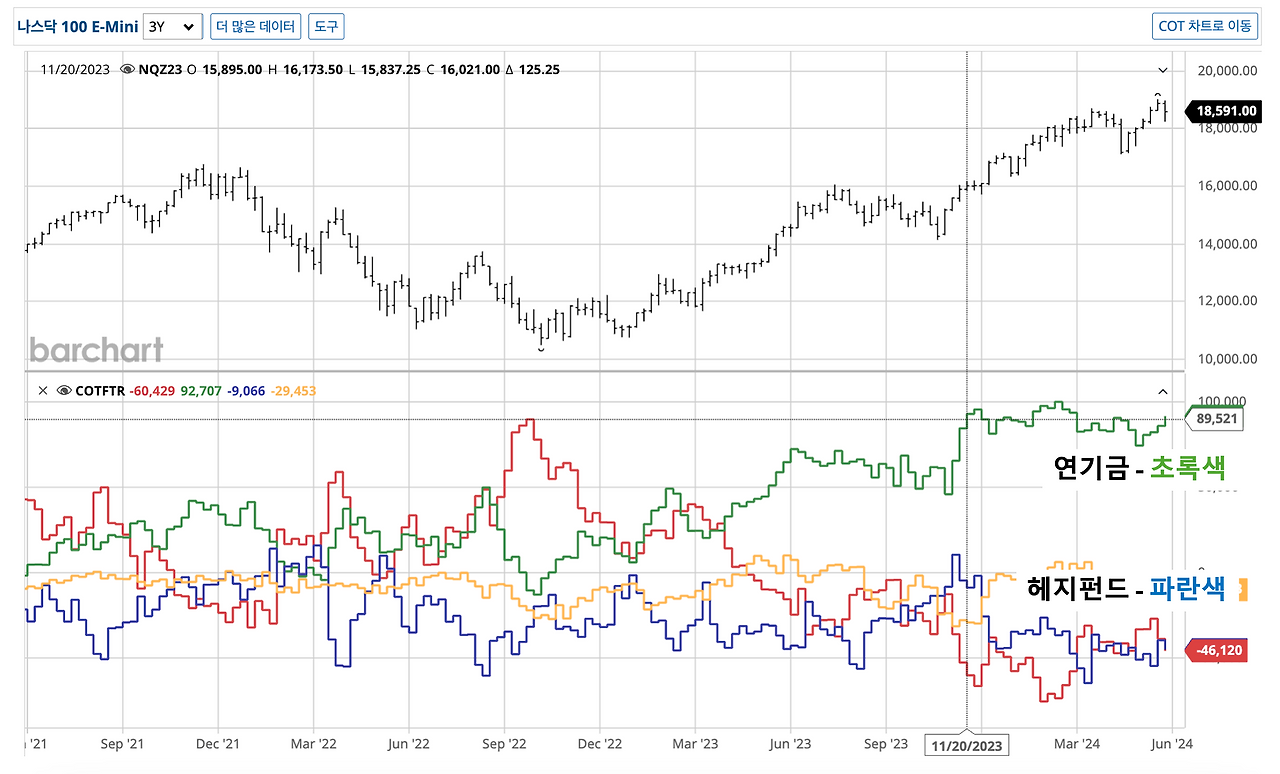Click the barchart watermark logo
This screenshot has width=1280, height=774.
(x=96, y=350)
